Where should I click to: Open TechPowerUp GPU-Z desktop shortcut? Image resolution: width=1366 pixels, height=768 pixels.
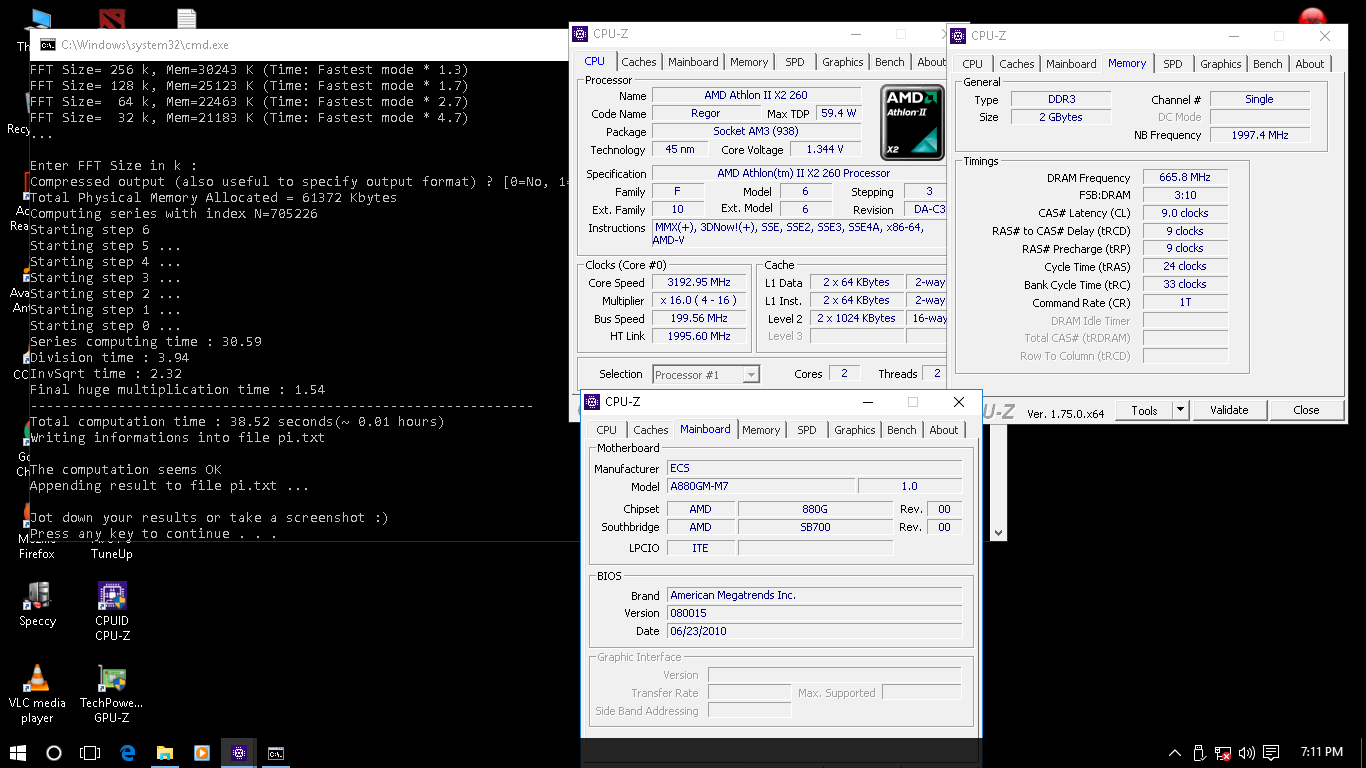(x=112, y=694)
